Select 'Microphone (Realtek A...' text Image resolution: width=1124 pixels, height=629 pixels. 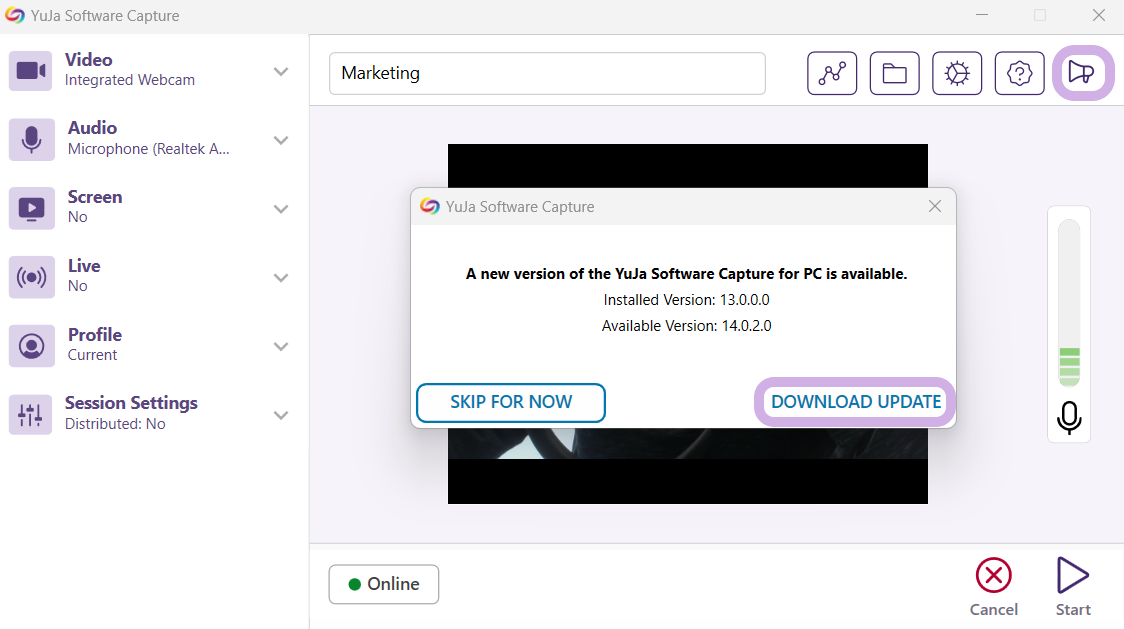(x=148, y=149)
